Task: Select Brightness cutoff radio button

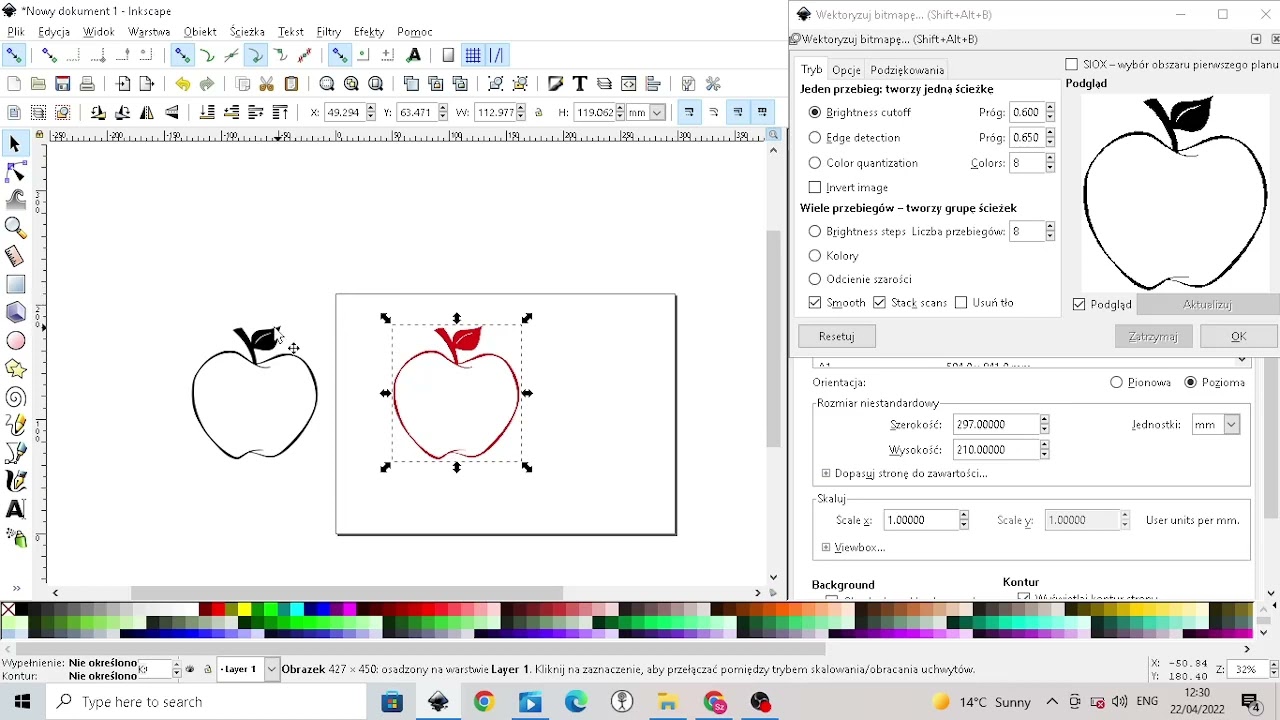Action: (815, 112)
